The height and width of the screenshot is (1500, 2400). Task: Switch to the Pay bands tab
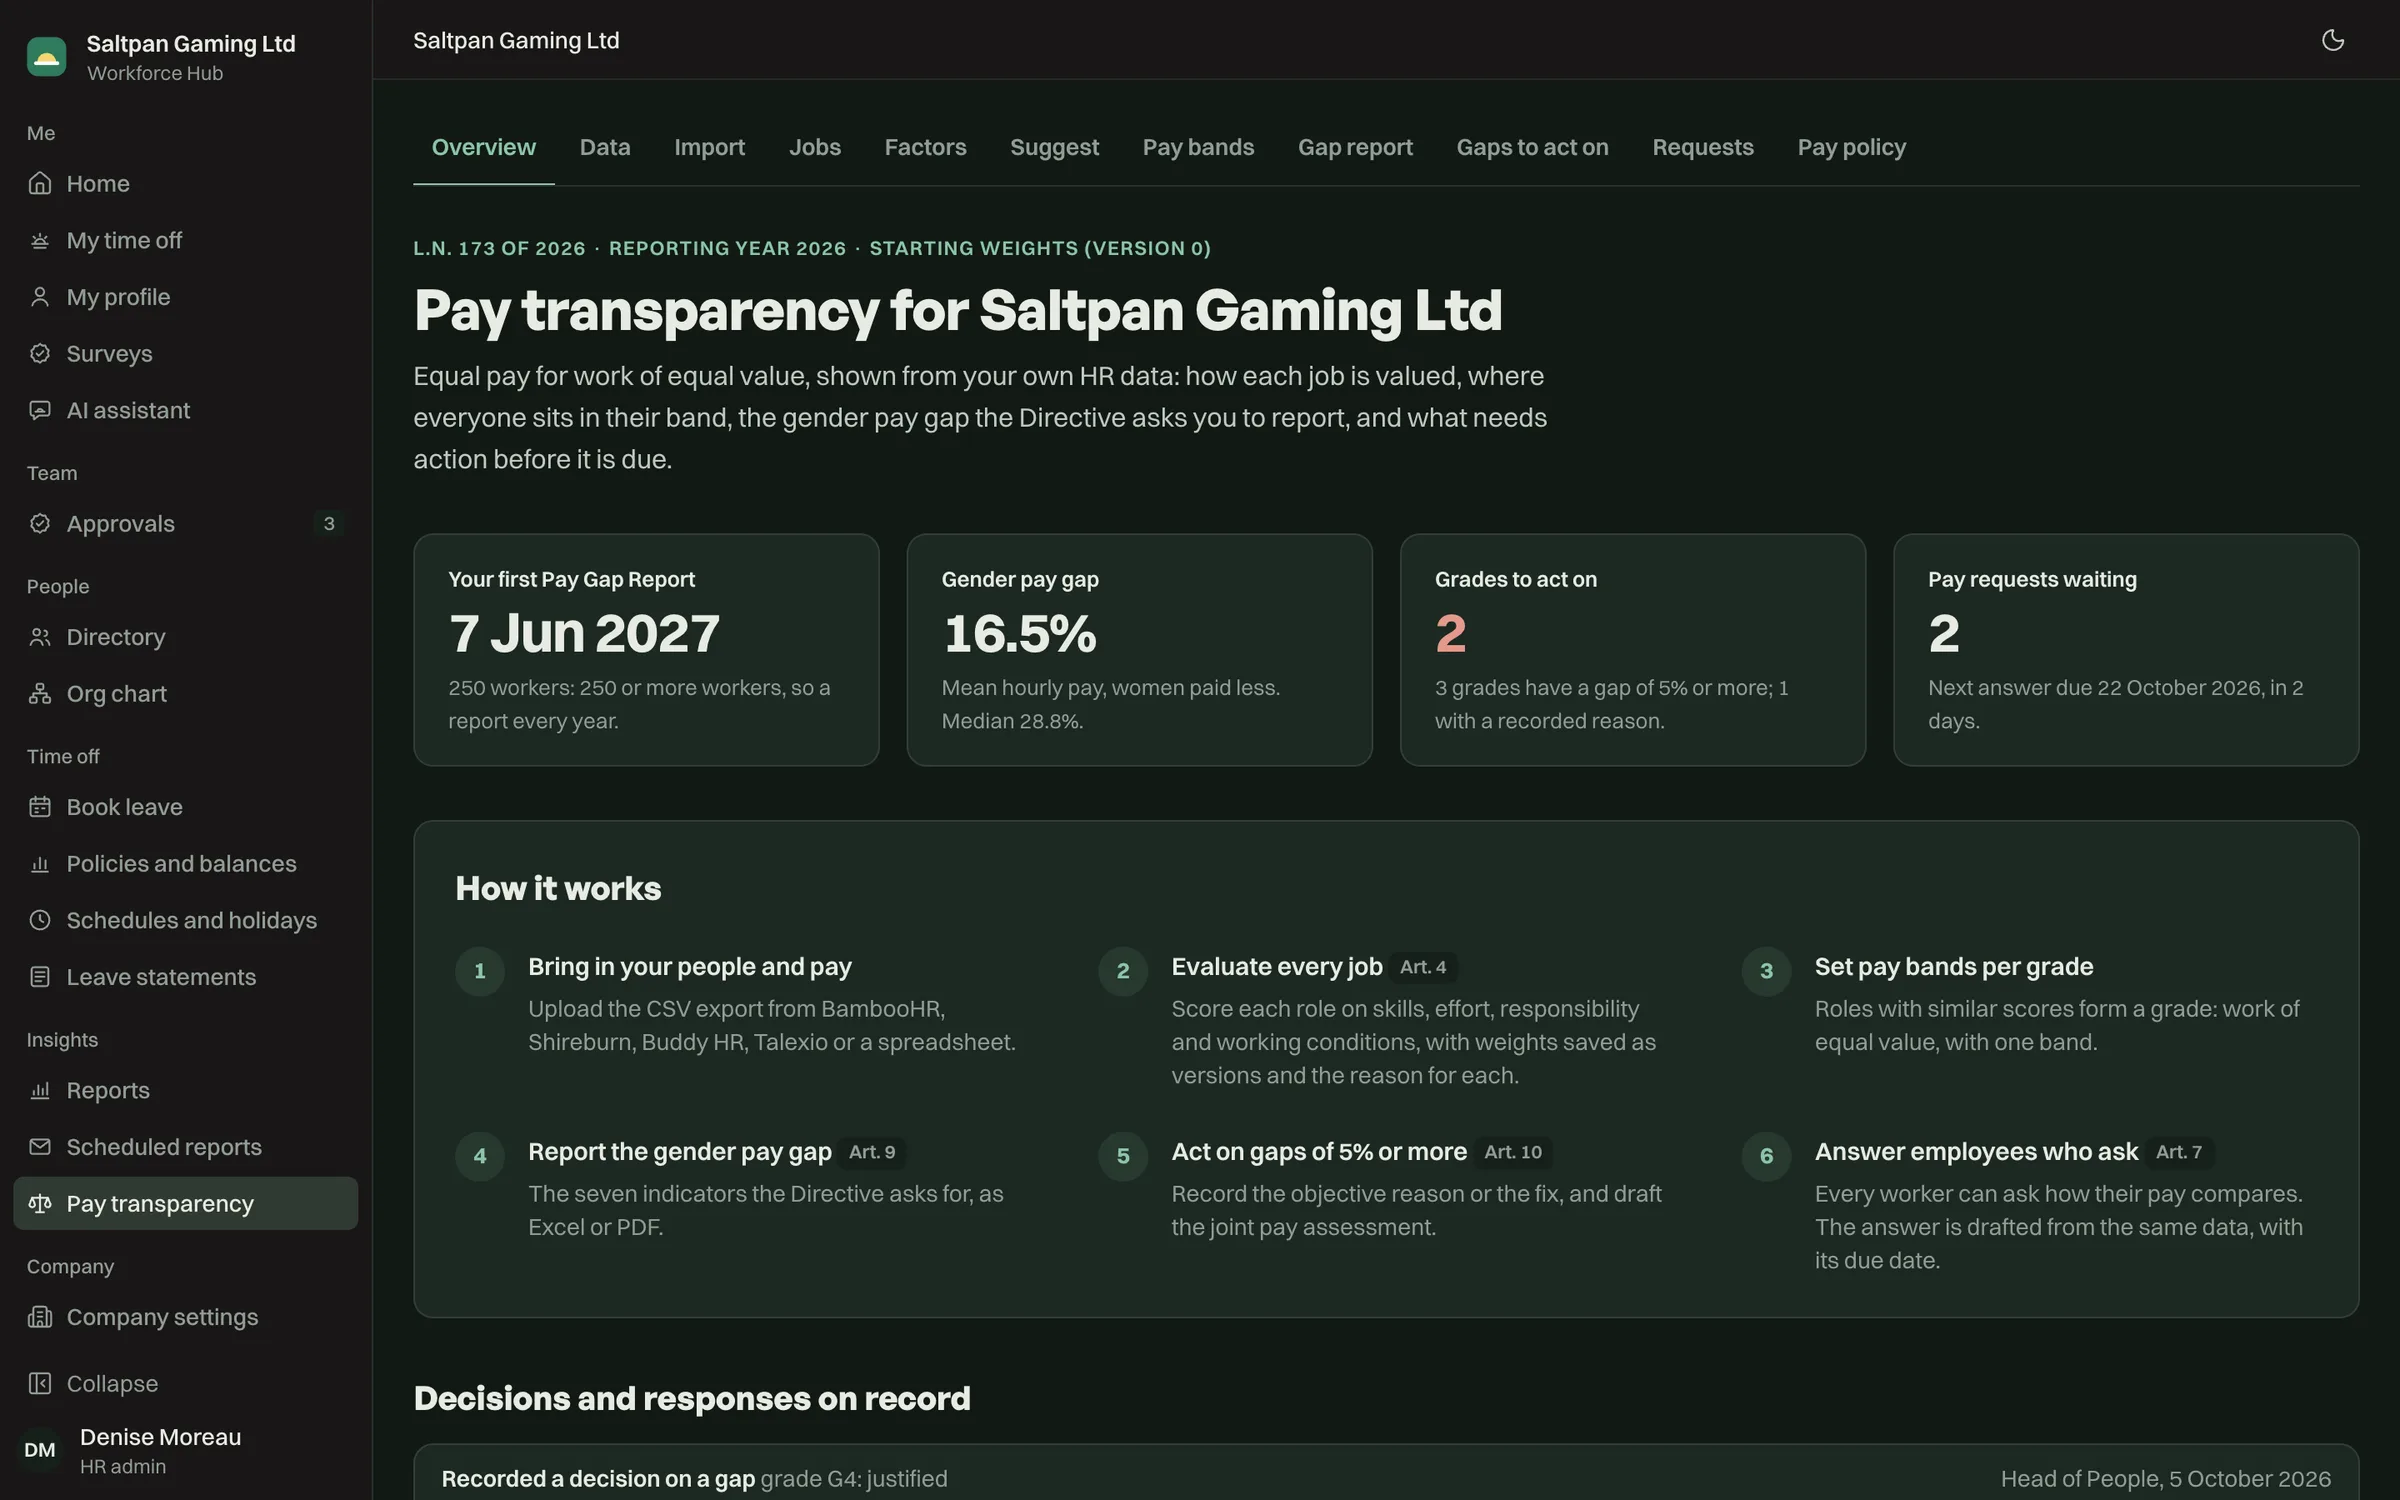[x=1198, y=147]
